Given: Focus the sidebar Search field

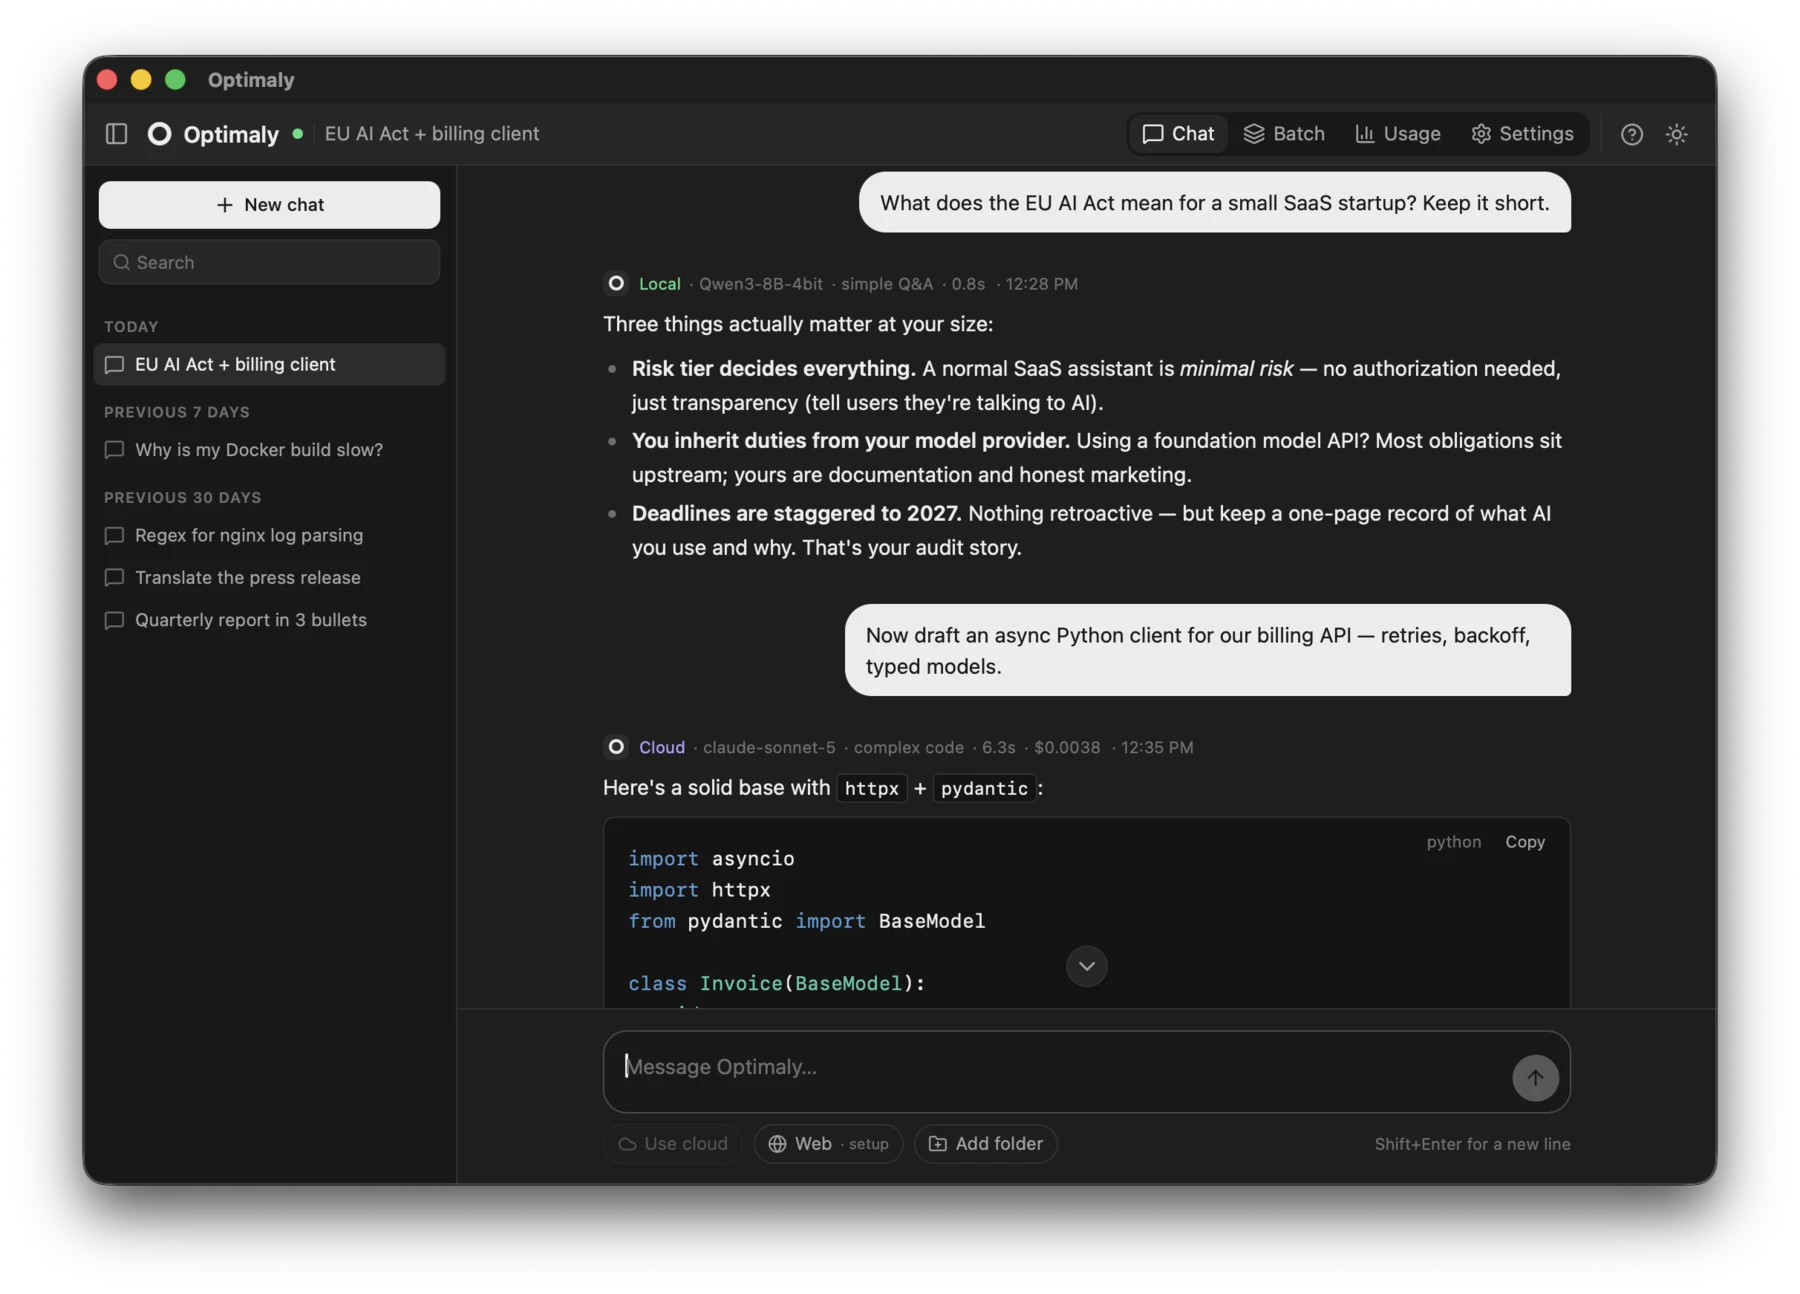Looking at the screenshot, I should (269, 262).
